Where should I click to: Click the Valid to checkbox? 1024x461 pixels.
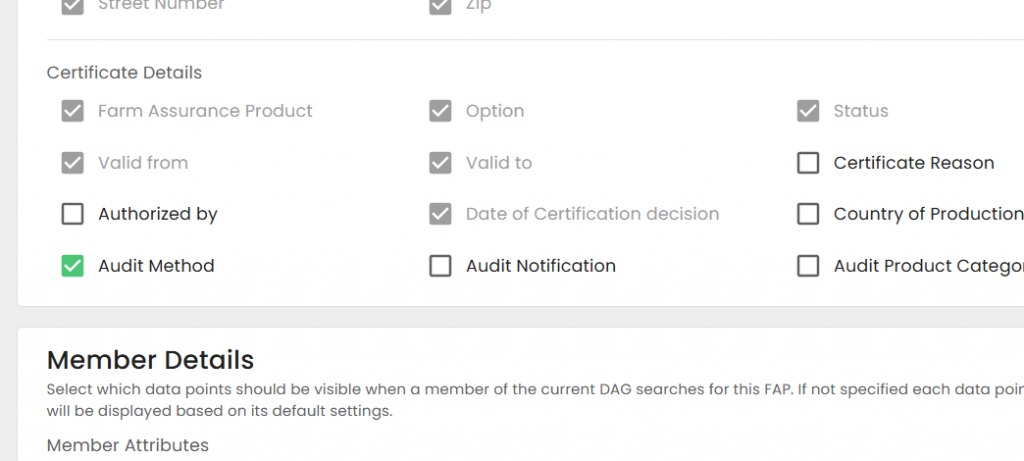click(x=440, y=163)
